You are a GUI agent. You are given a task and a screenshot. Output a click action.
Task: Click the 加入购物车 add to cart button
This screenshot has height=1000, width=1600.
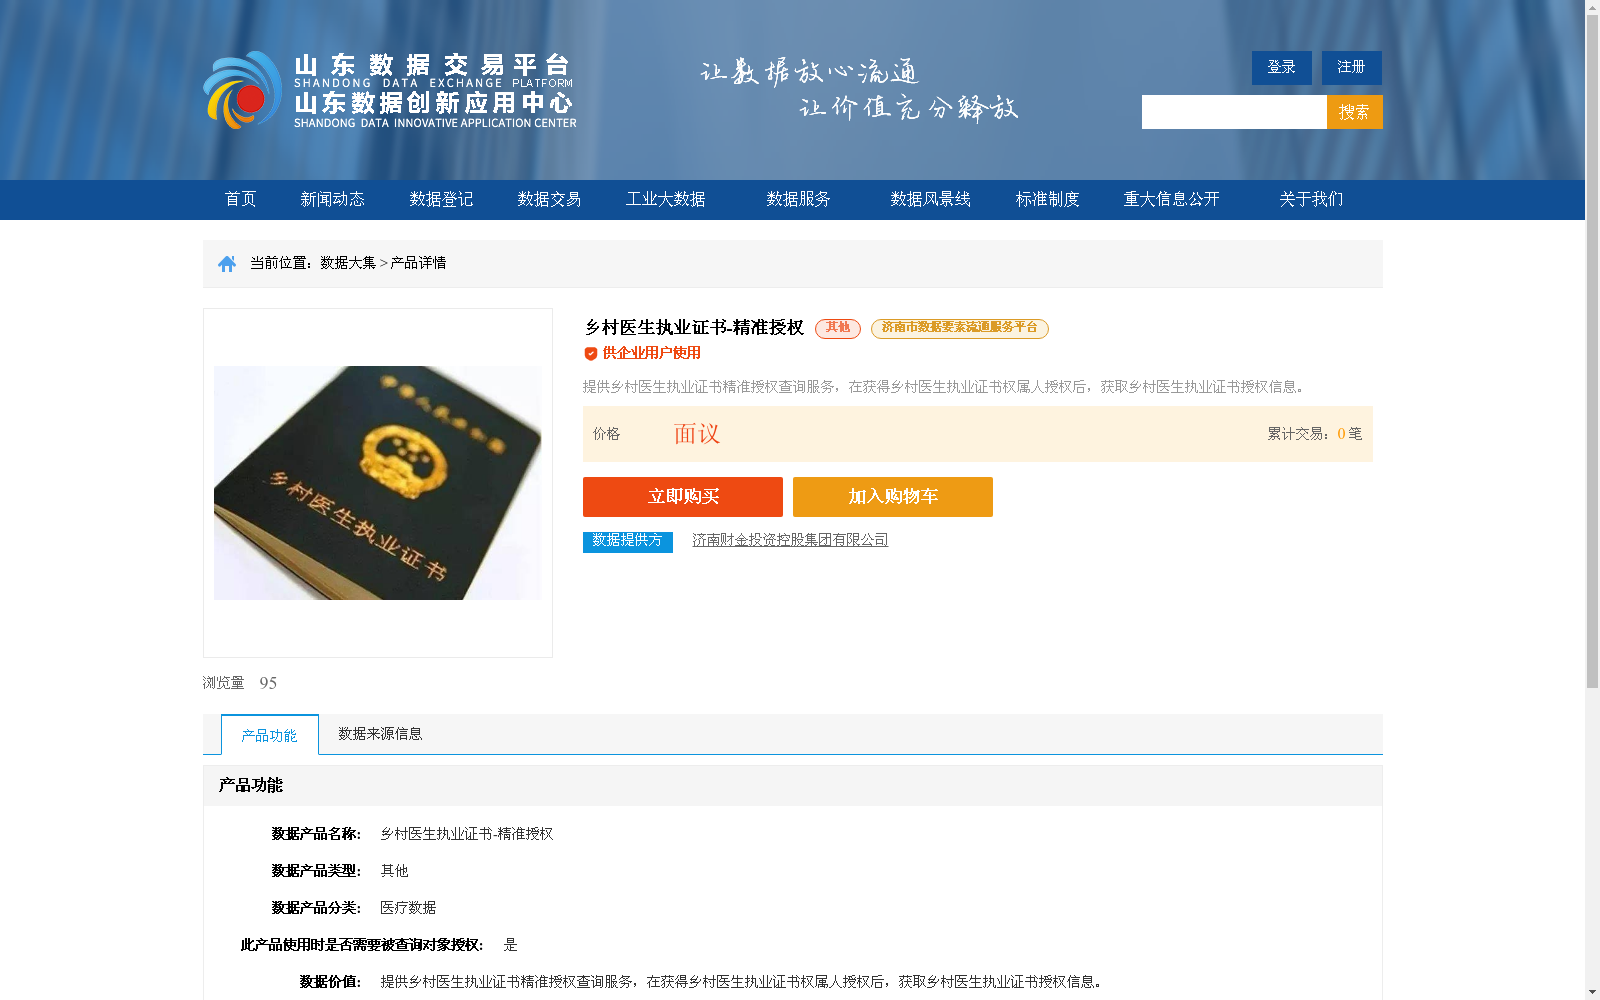point(893,497)
